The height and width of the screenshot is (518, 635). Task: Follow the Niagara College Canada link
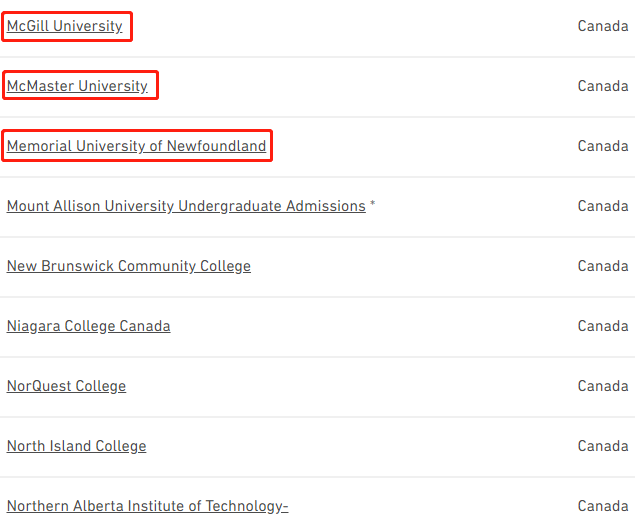89,326
